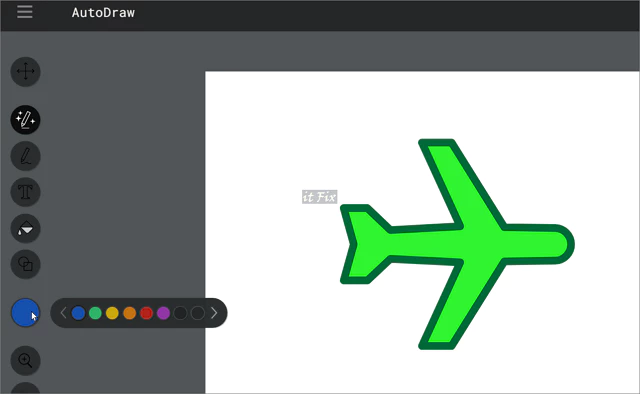Select the Move/Select tool

25,72
